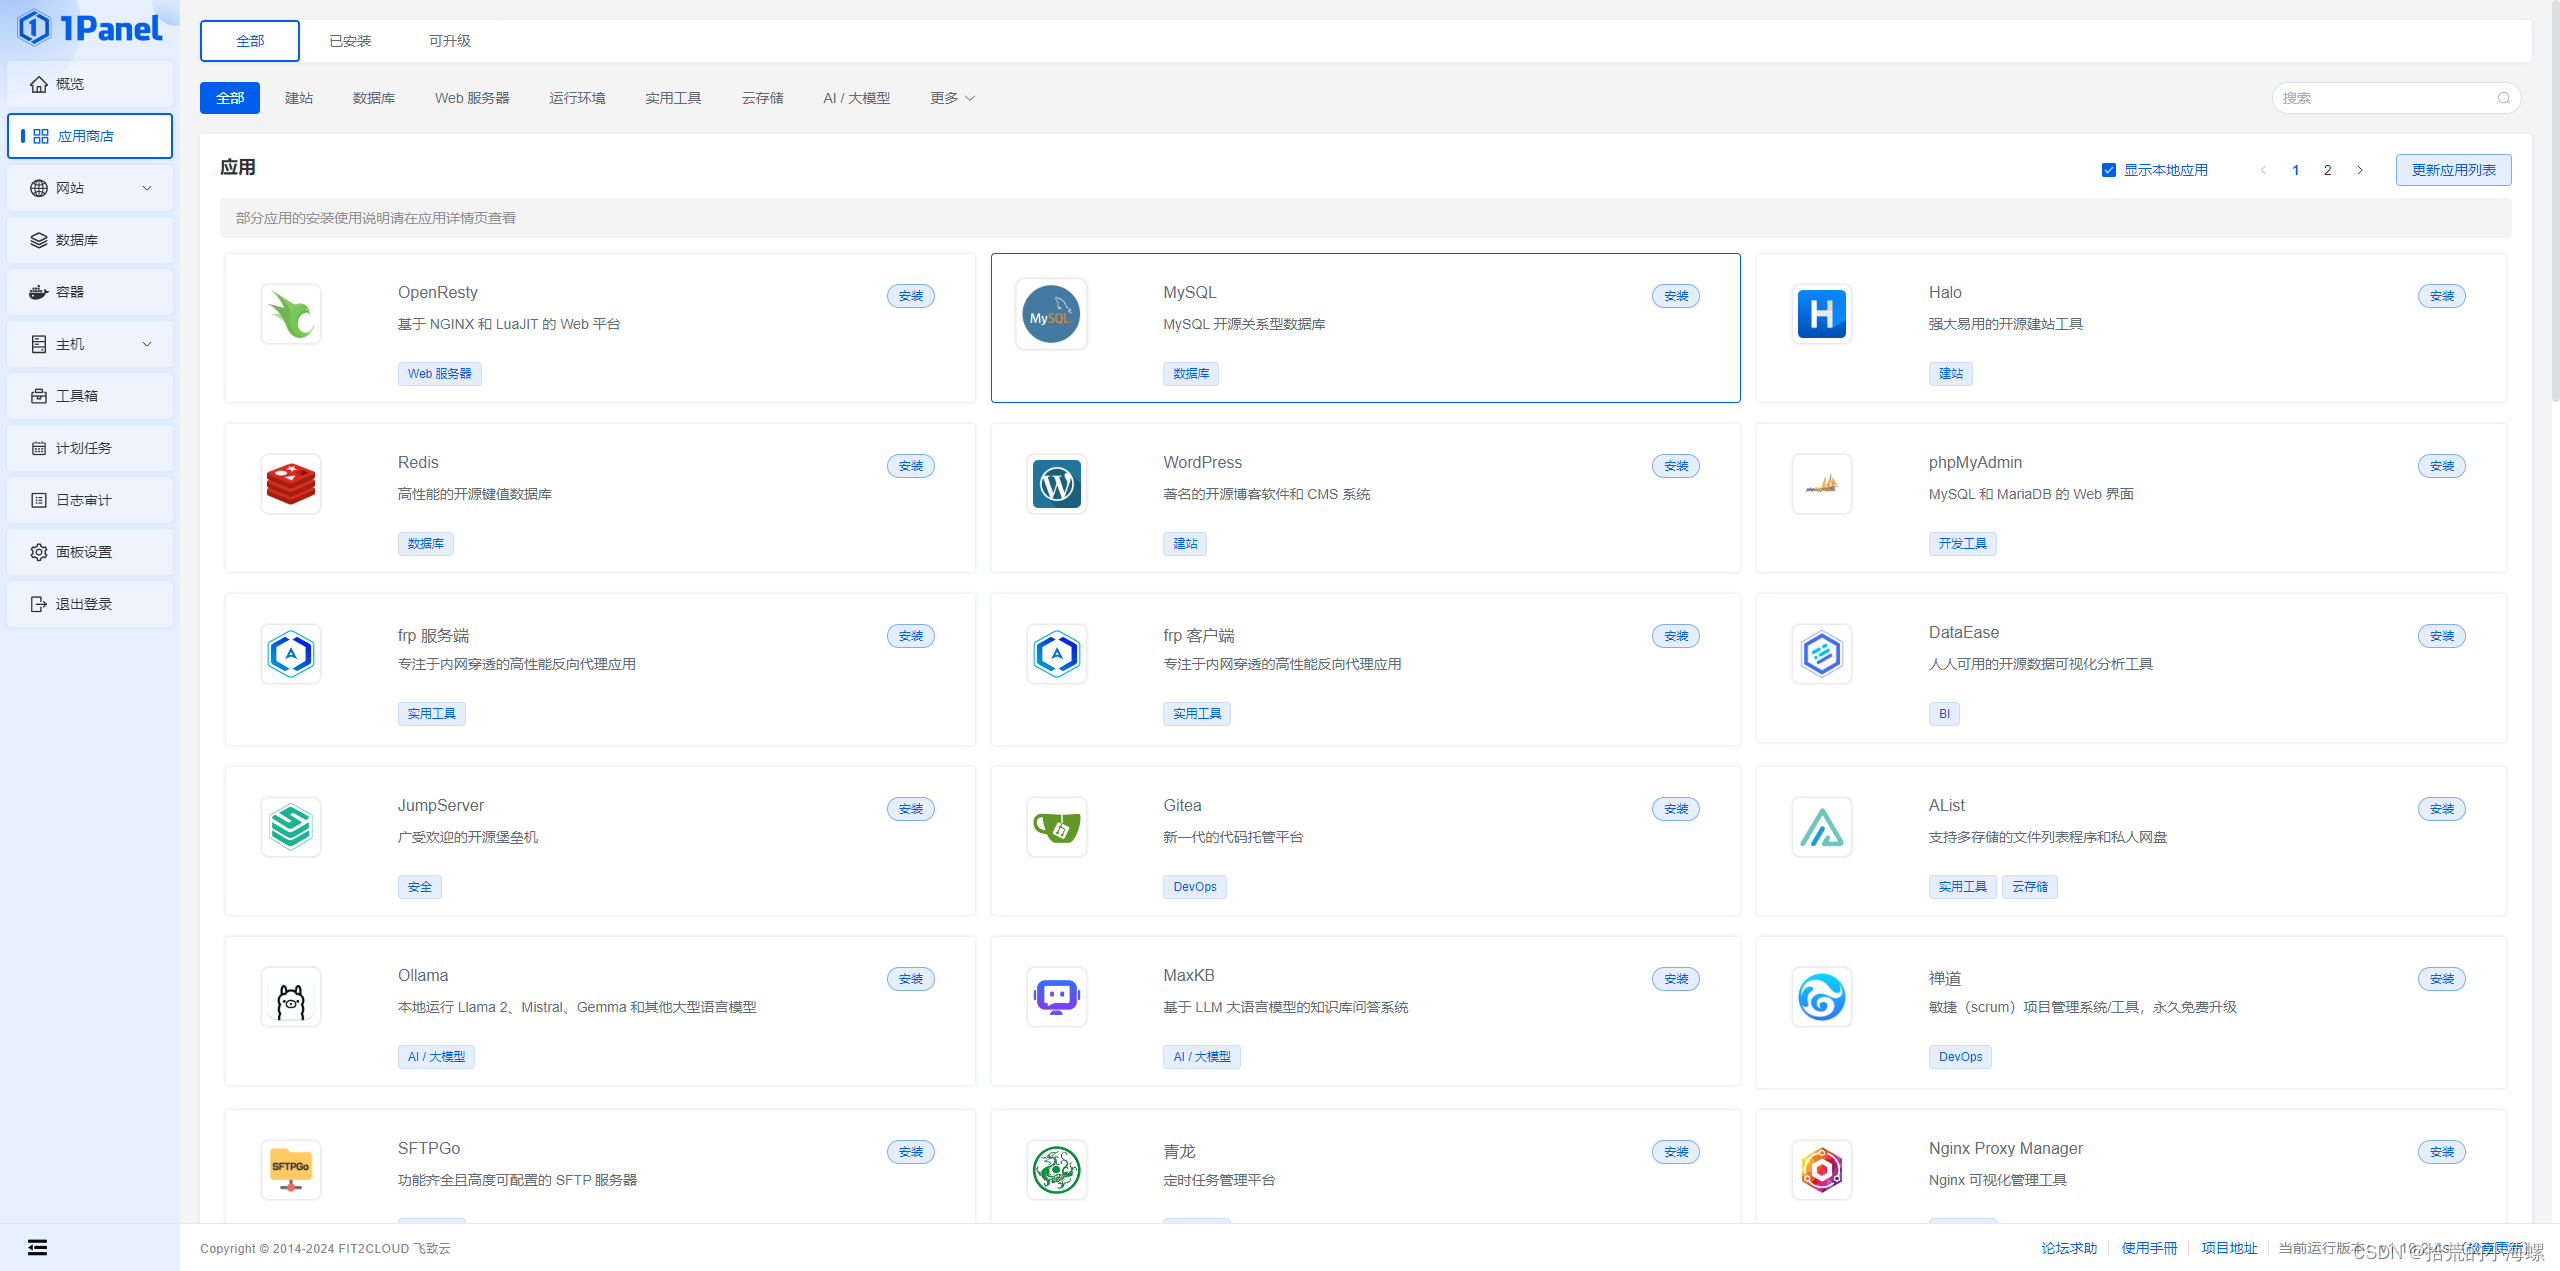Filter by 运行环境 category
Image resolution: width=2560 pixels, height=1271 pixels.
577,98
